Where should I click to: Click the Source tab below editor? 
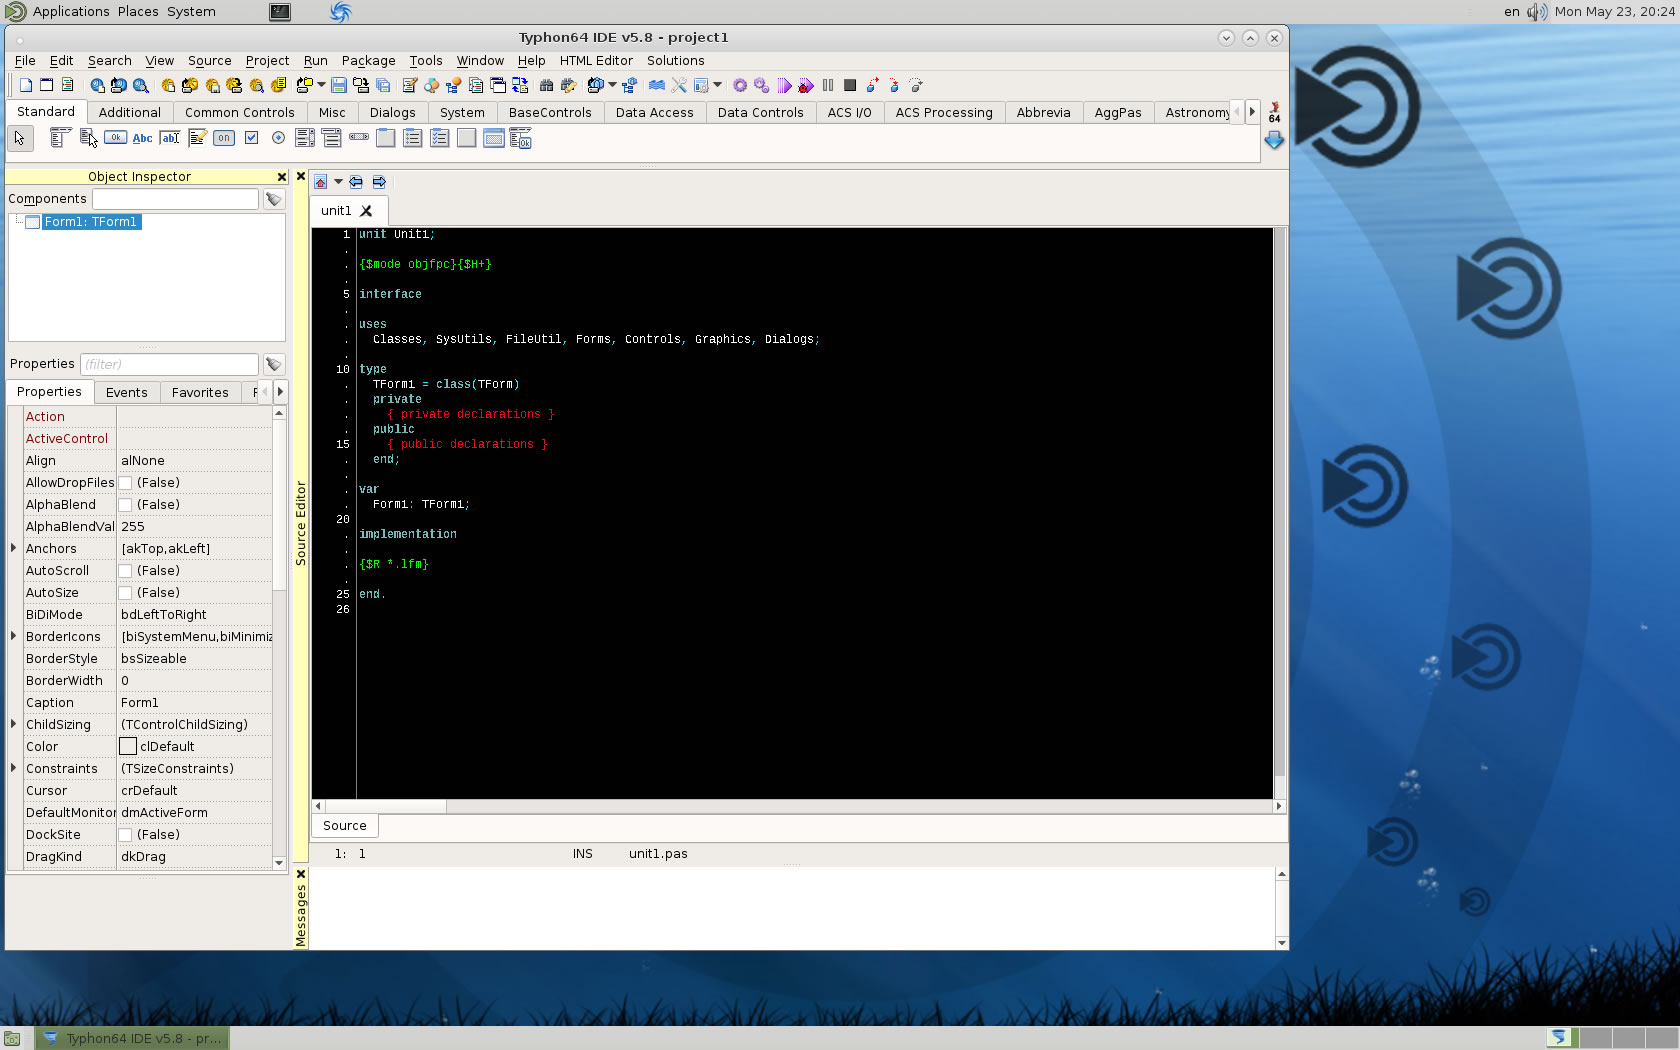(345, 826)
